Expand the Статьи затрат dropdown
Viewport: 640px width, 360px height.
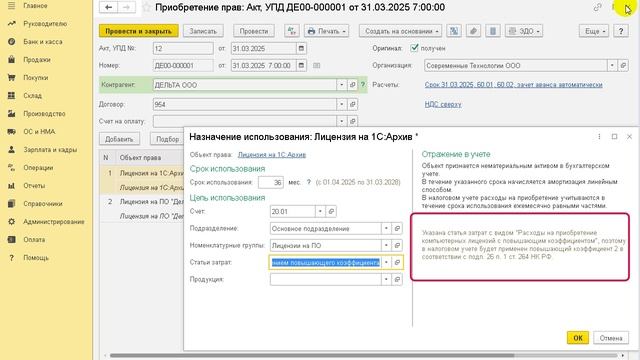pyautogui.click(x=386, y=262)
